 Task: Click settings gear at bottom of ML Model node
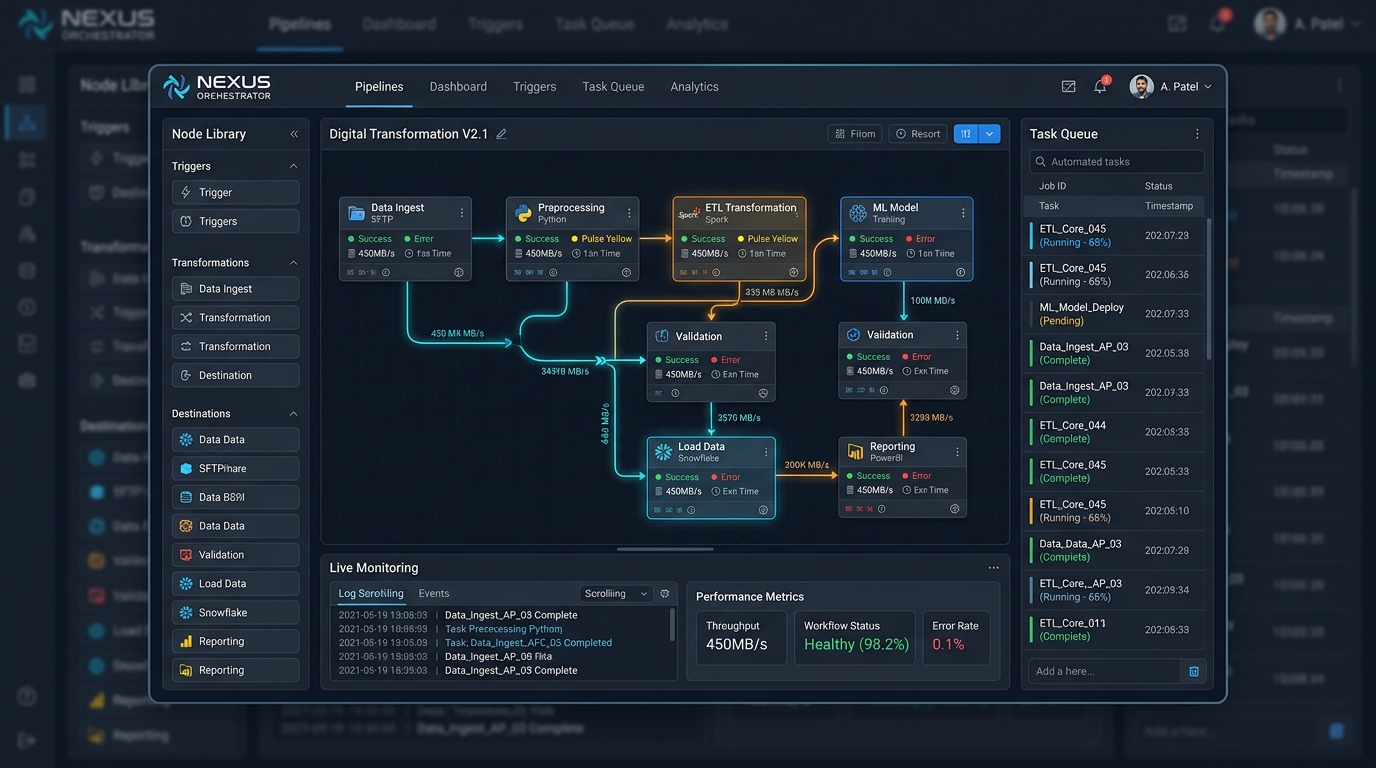961,272
